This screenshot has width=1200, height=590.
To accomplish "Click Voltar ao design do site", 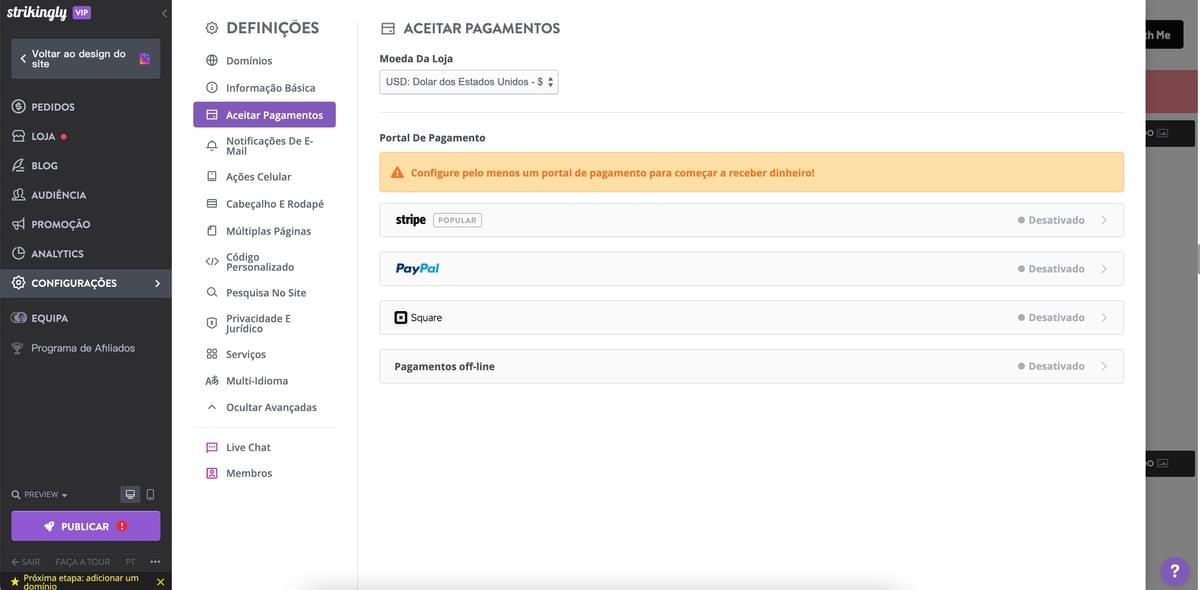I will pos(78,58).
